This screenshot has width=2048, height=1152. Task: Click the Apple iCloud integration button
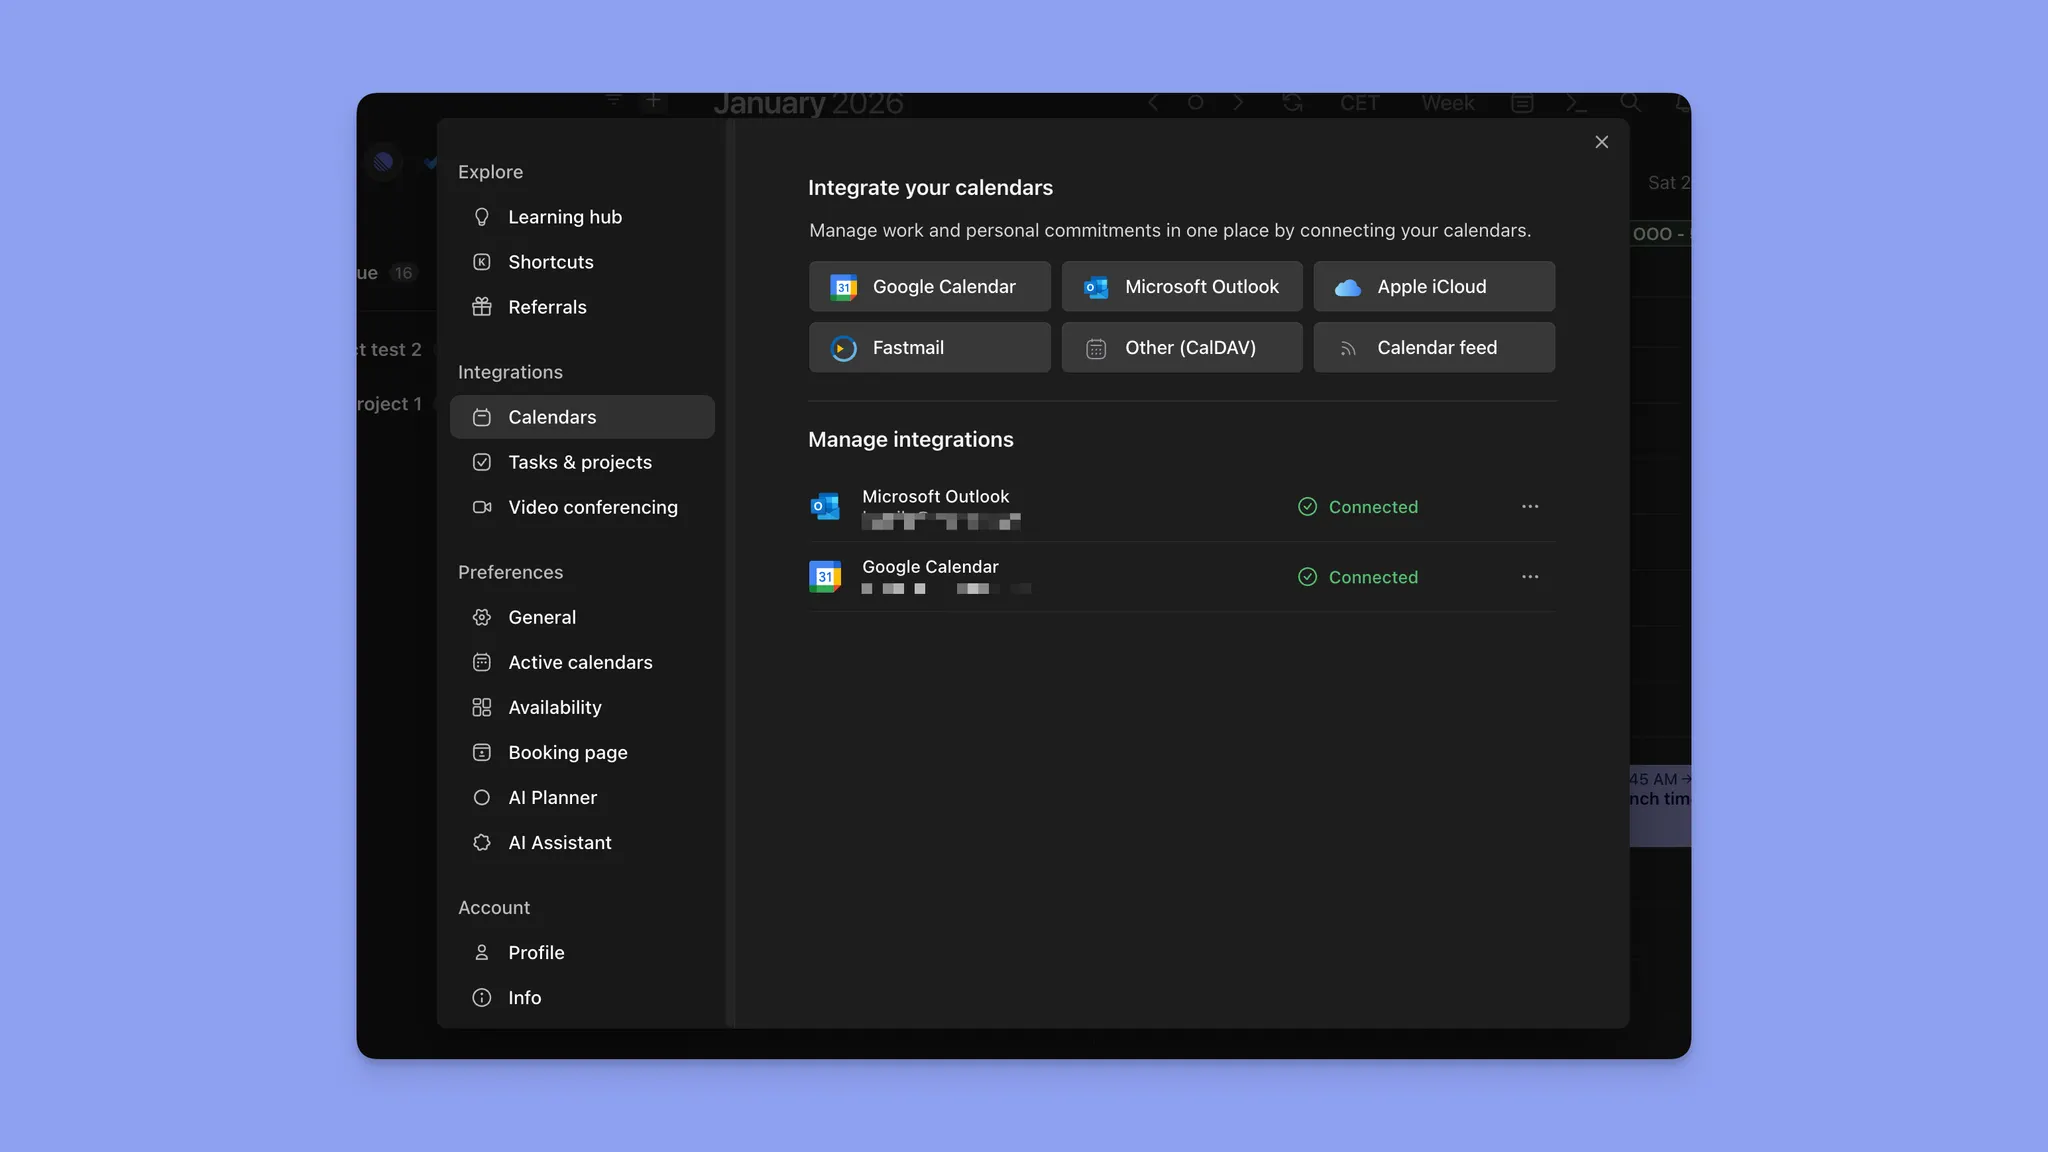[x=1433, y=287]
